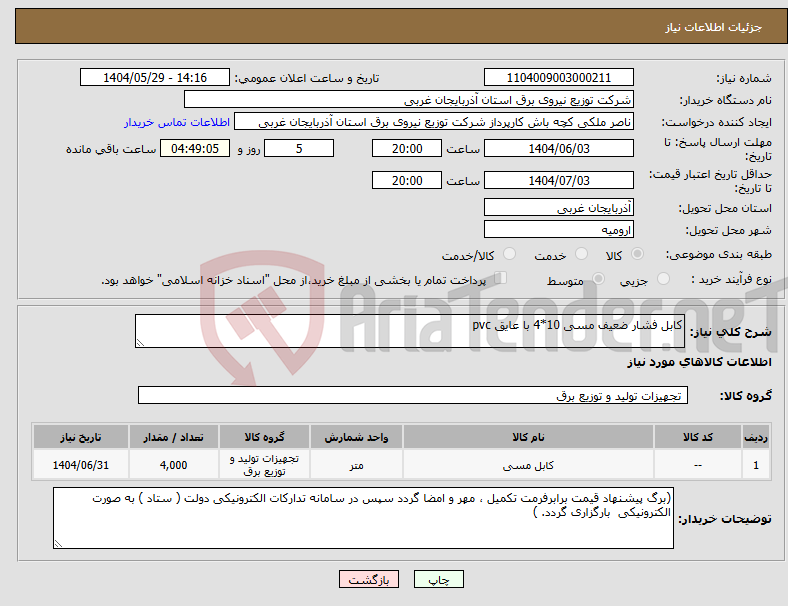Click the need number field 1104009003000211

point(558,78)
